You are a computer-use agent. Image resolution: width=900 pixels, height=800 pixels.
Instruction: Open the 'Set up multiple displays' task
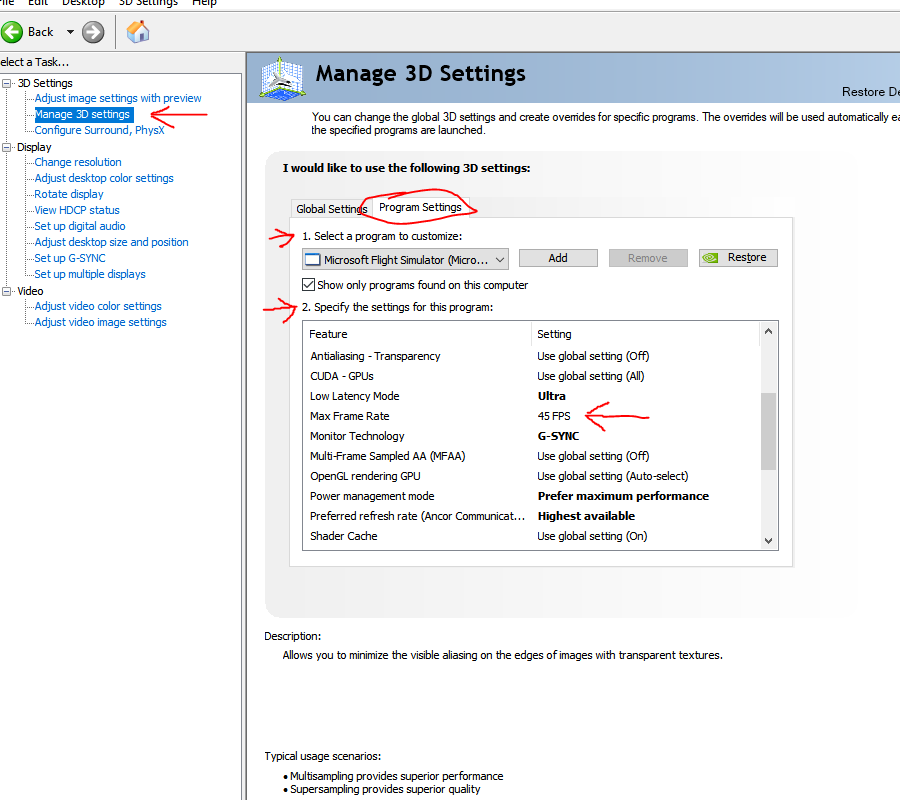tap(90, 275)
